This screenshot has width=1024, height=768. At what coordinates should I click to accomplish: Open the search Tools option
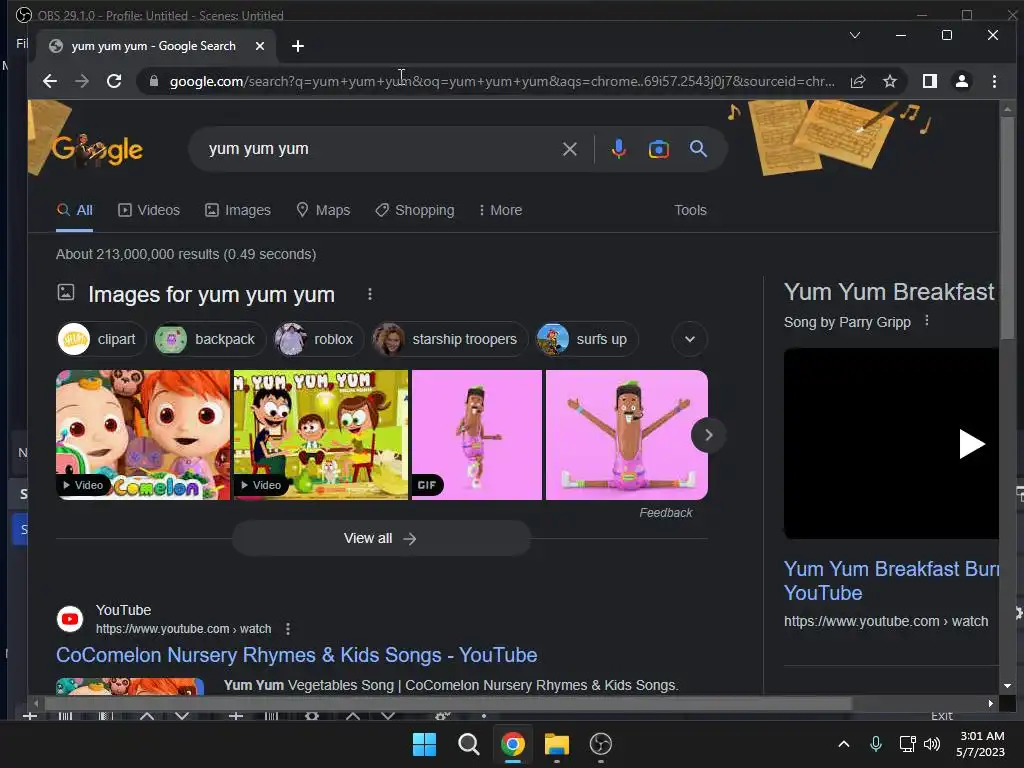[690, 210]
